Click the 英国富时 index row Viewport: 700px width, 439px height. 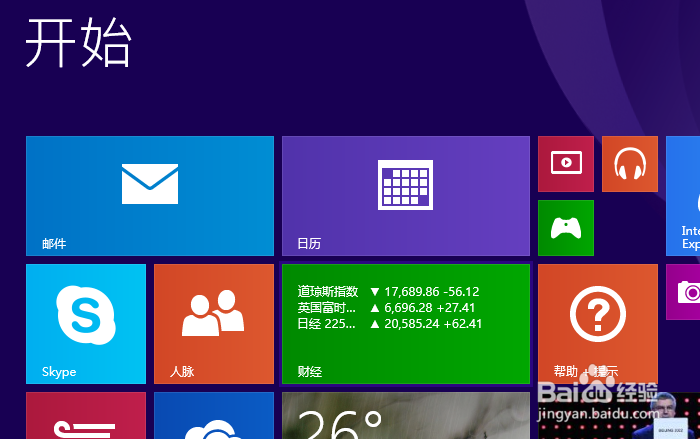pyautogui.click(x=387, y=308)
